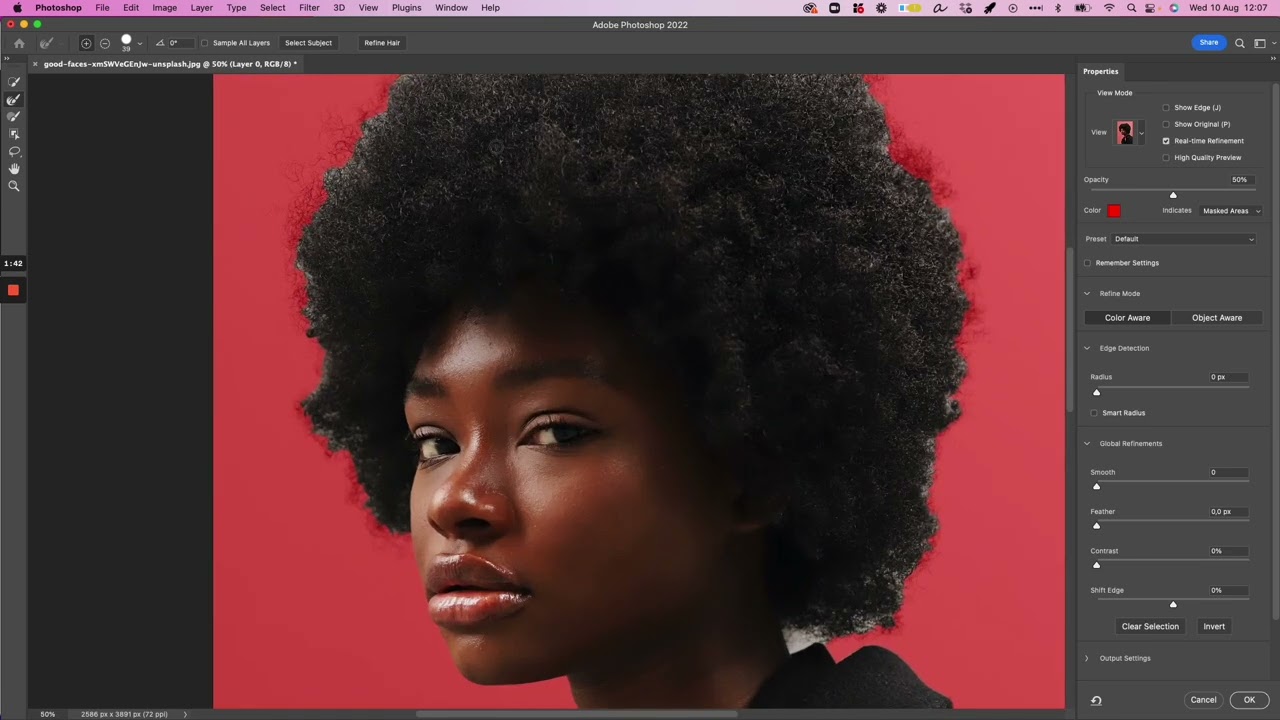Viewport: 1280px width, 720px height.
Task: Enable Show Original (P) checkbox
Action: [1166, 124]
